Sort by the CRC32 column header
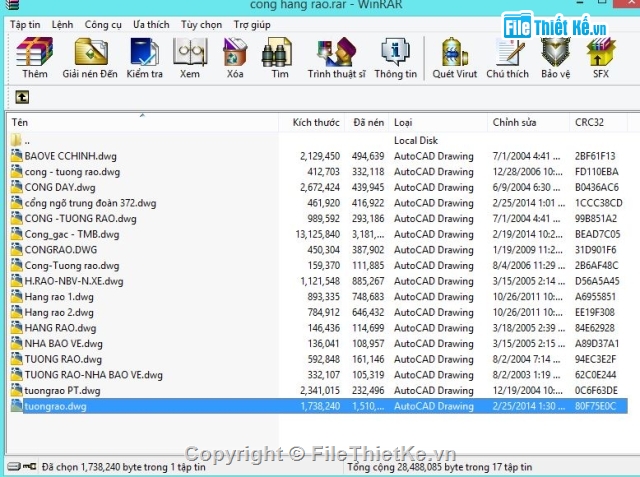Viewport: 640px width, 477px height. coord(598,122)
